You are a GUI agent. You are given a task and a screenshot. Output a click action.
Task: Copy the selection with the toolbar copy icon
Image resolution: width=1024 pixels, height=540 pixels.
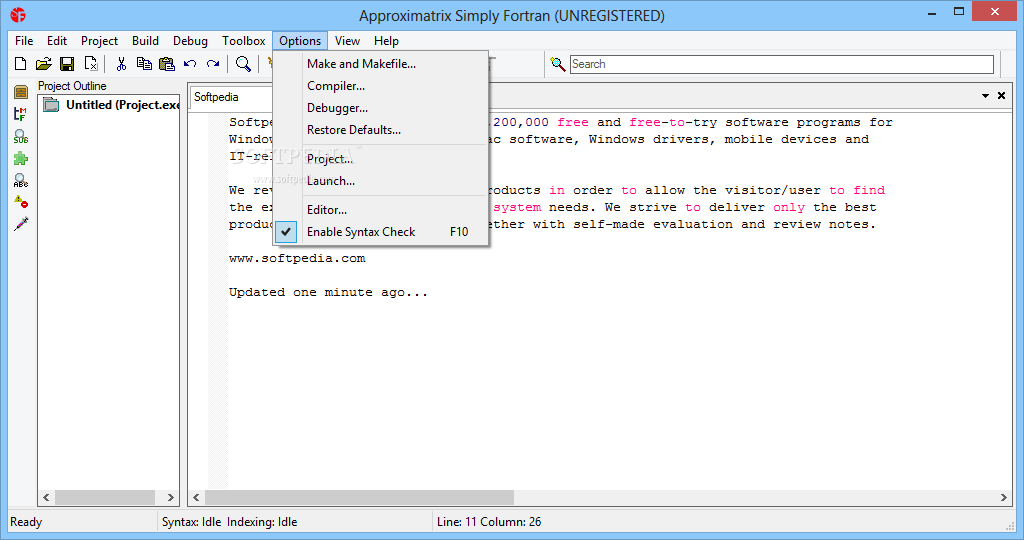pyautogui.click(x=144, y=64)
